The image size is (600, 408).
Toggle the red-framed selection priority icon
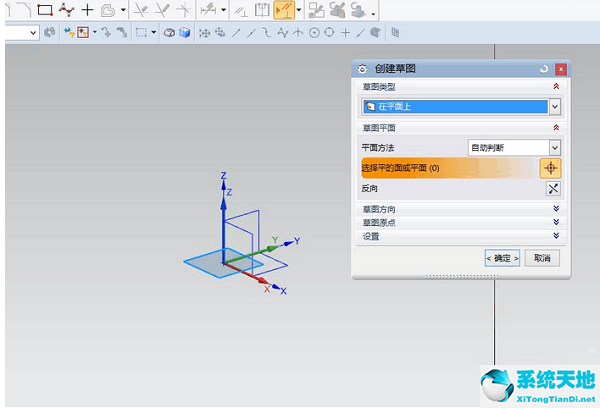83,33
